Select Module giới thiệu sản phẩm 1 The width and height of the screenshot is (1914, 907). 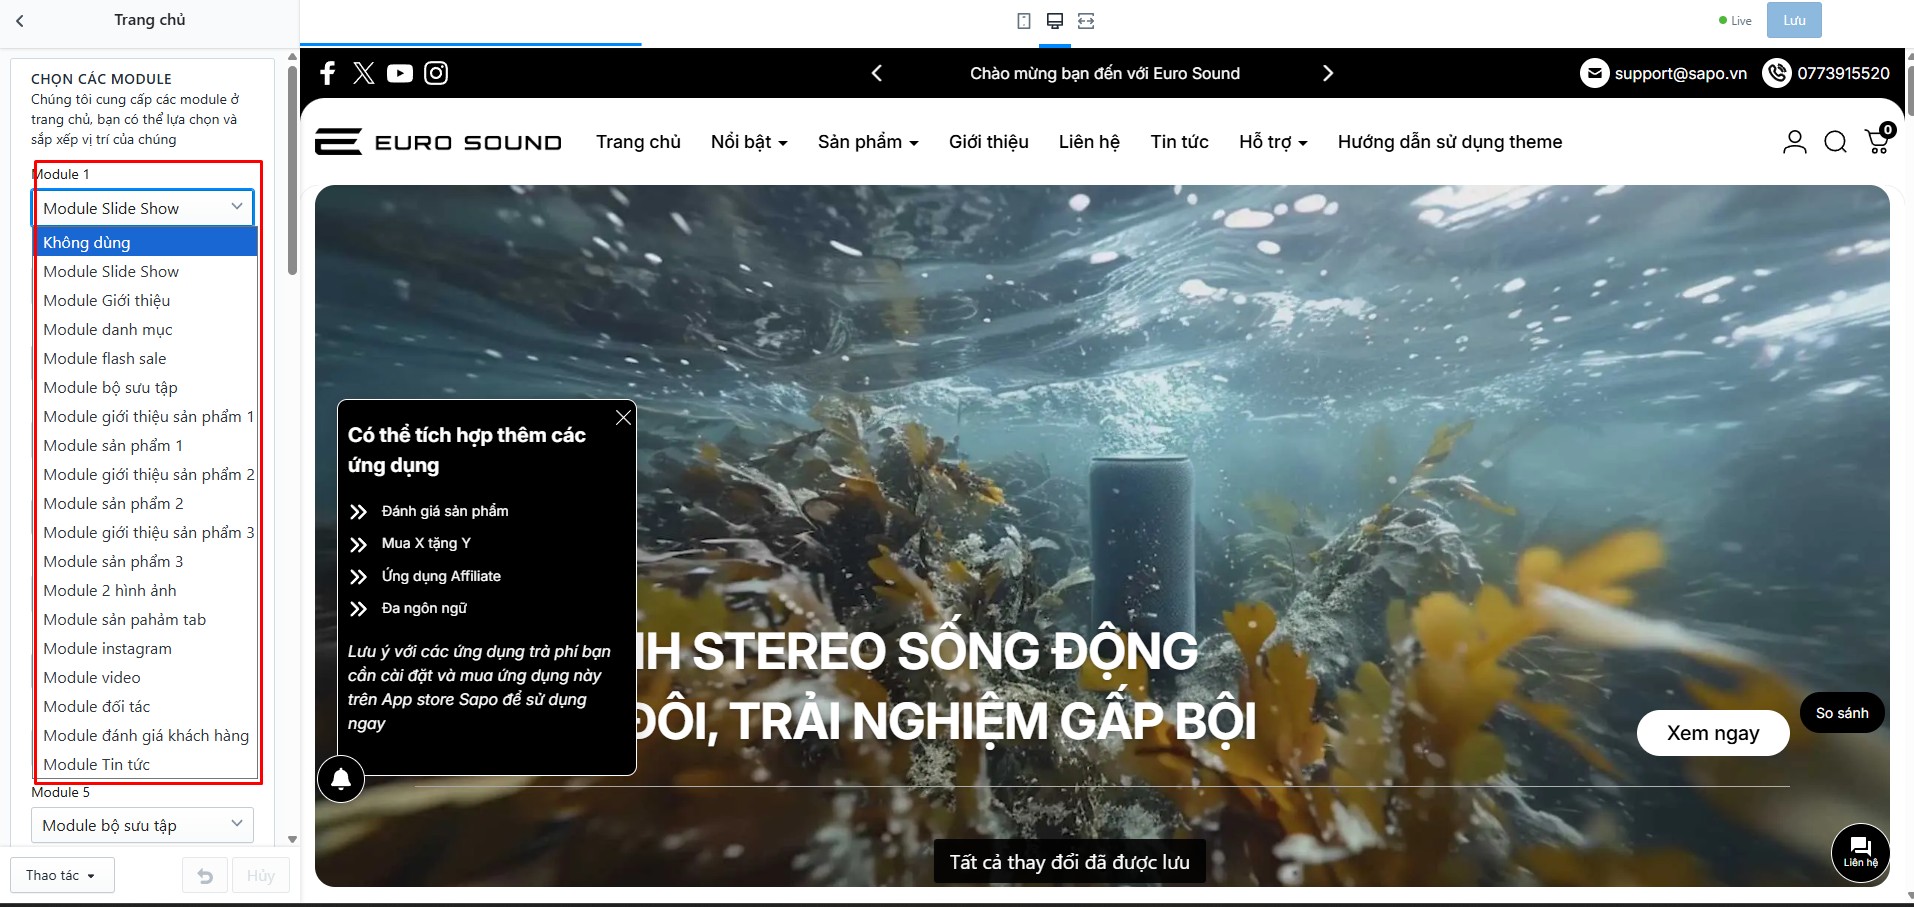click(147, 416)
